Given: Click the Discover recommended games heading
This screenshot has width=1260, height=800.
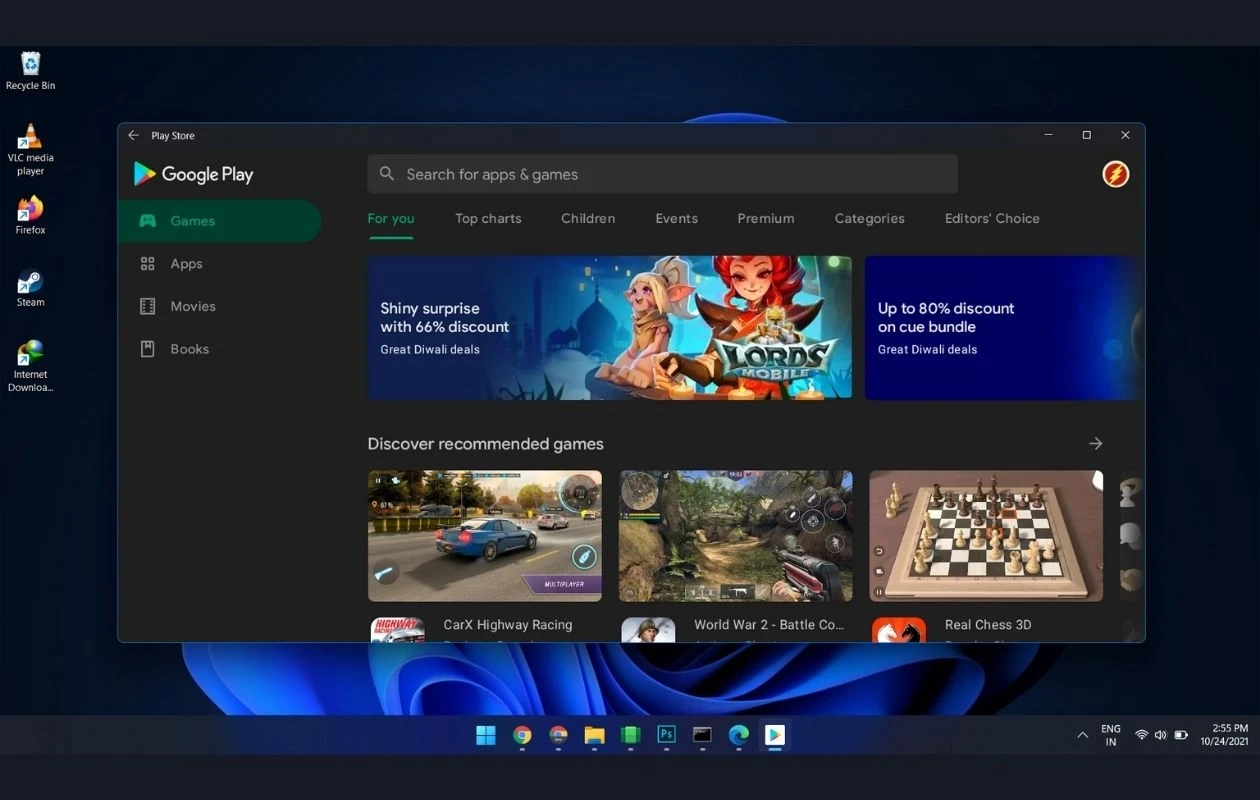Looking at the screenshot, I should click(486, 444).
